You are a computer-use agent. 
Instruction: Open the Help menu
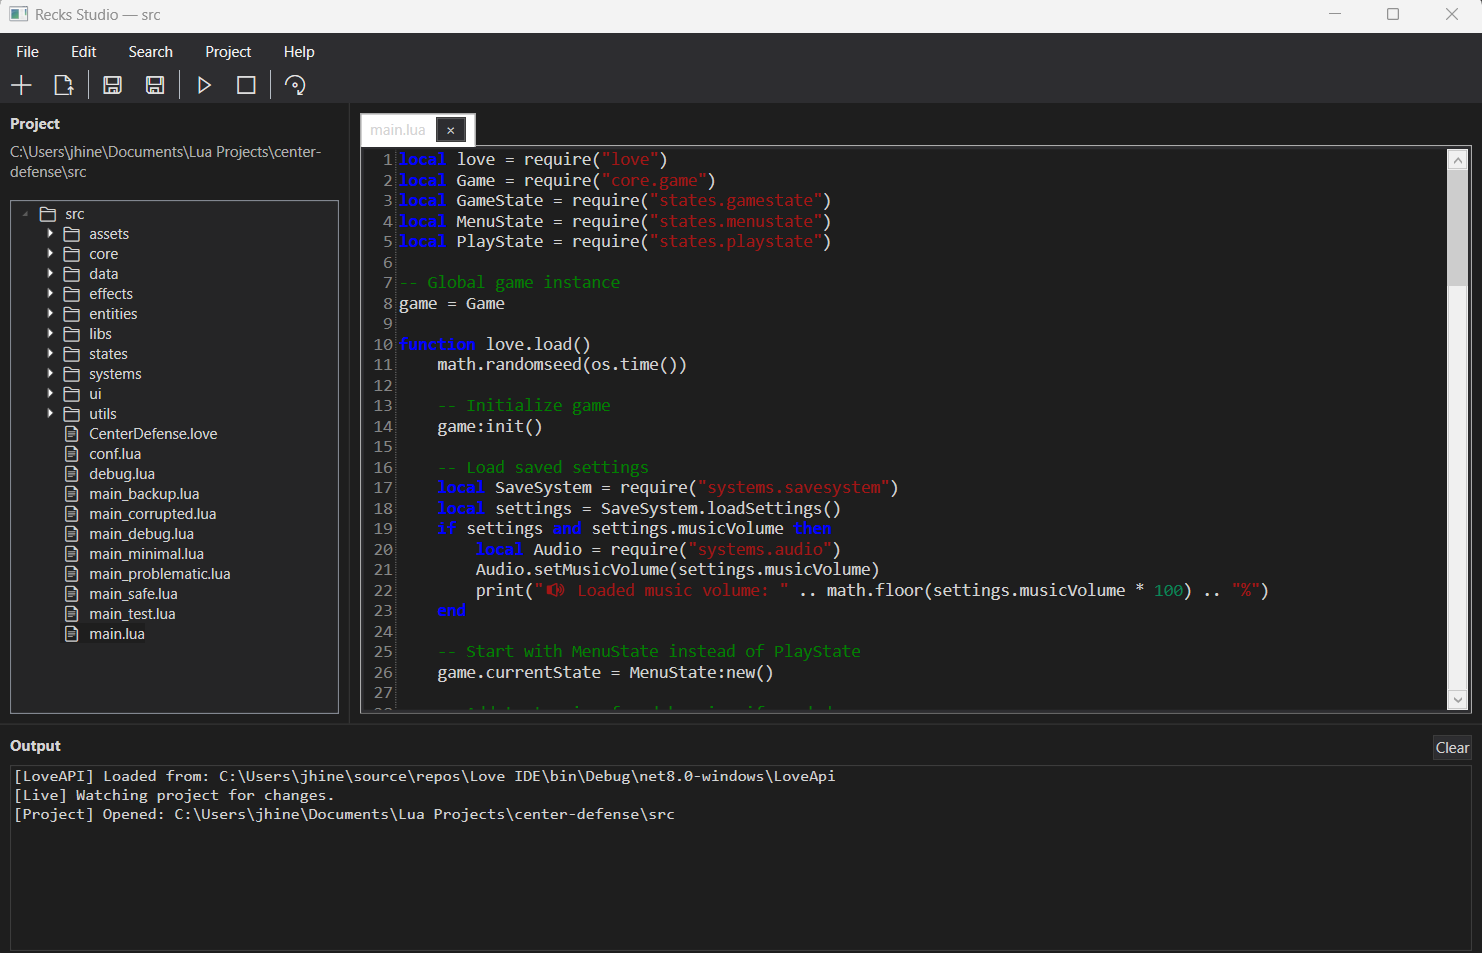299,52
